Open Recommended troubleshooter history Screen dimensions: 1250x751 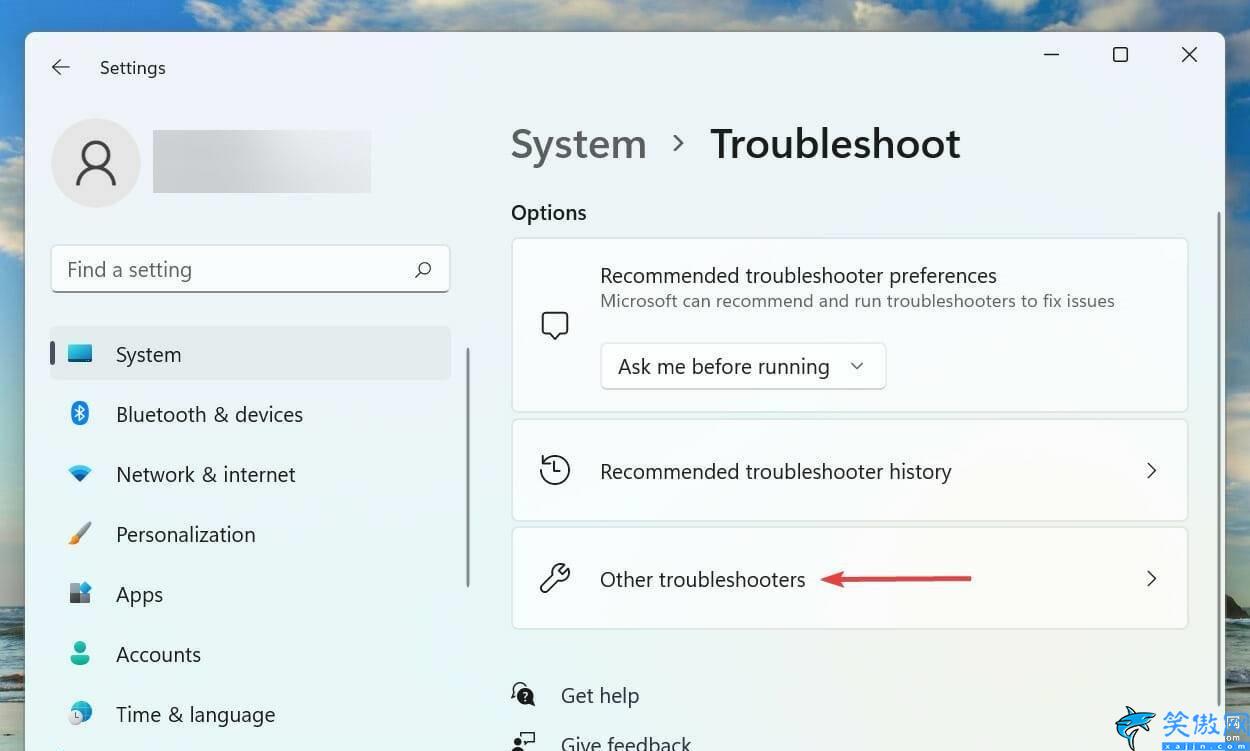click(x=849, y=470)
